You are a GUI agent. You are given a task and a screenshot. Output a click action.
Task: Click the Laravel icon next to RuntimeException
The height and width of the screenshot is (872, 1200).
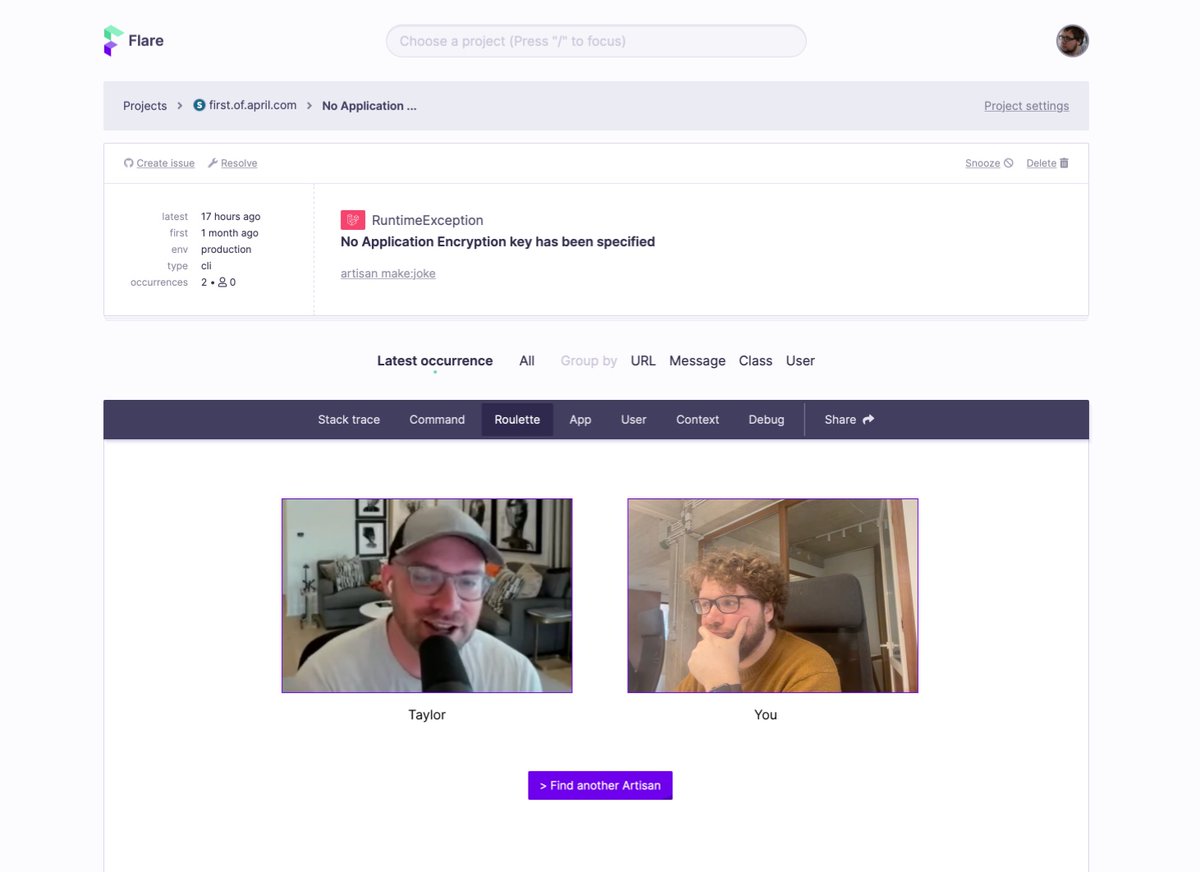tap(353, 220)
